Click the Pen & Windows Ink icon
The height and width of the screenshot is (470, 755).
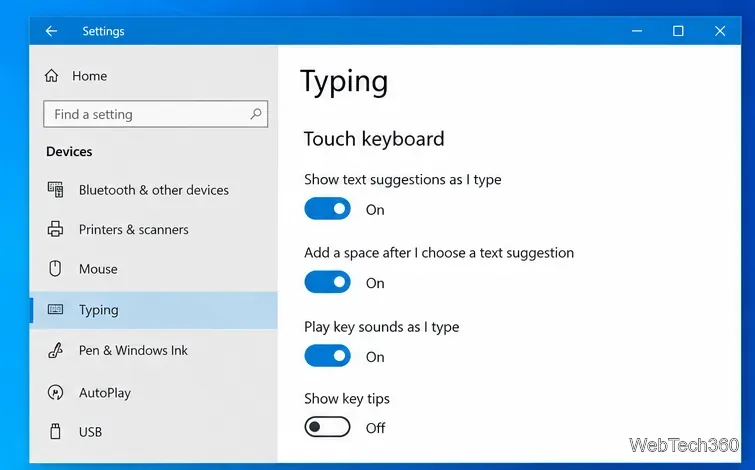(55, 350)
